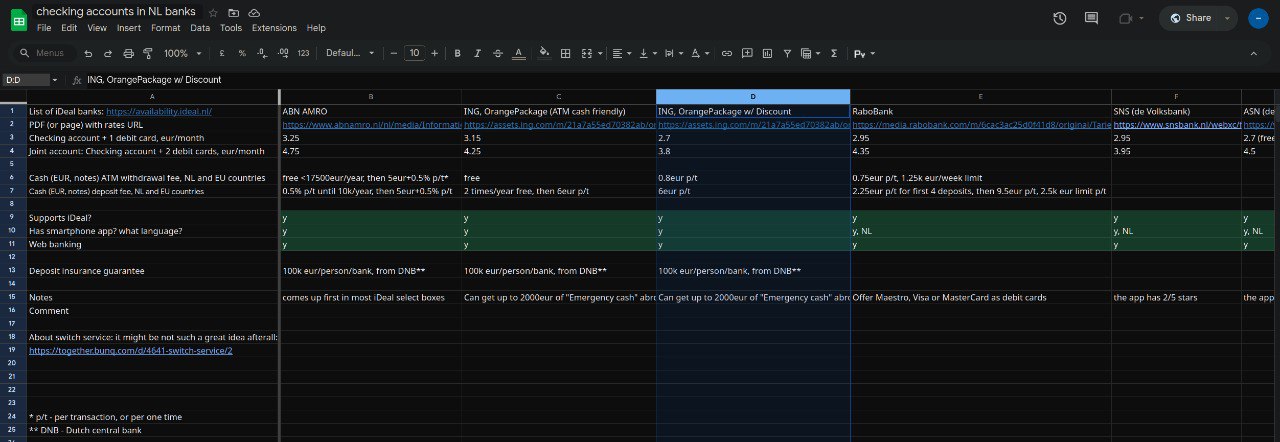Viewport: 1280px width, 442px height.
Task: Open the Extensions menu
Action: point(274,28)
